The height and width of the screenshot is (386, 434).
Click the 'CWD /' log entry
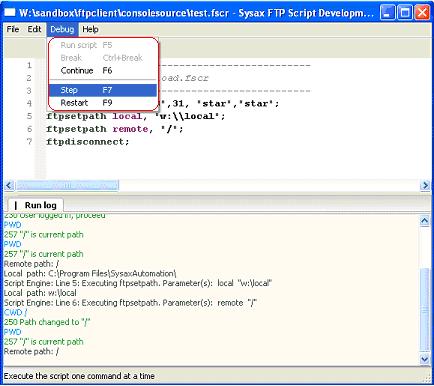(15, 312)
